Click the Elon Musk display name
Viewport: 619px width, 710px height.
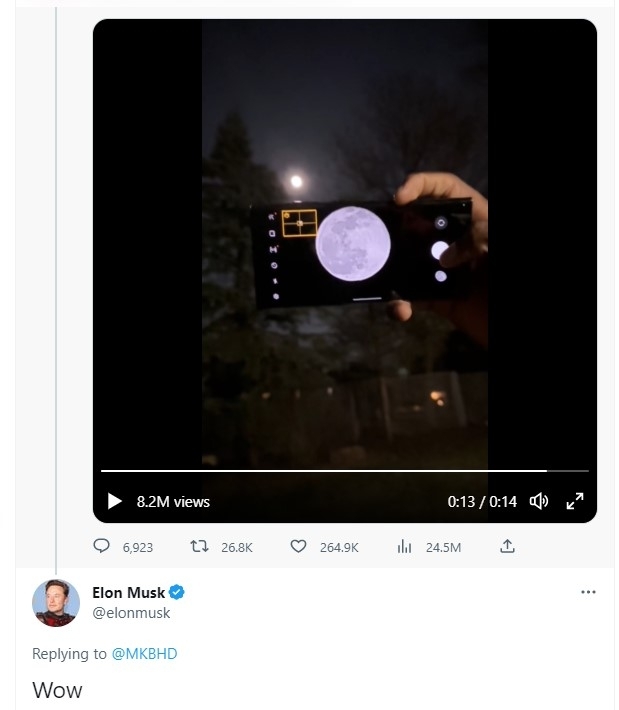[127, 592]
